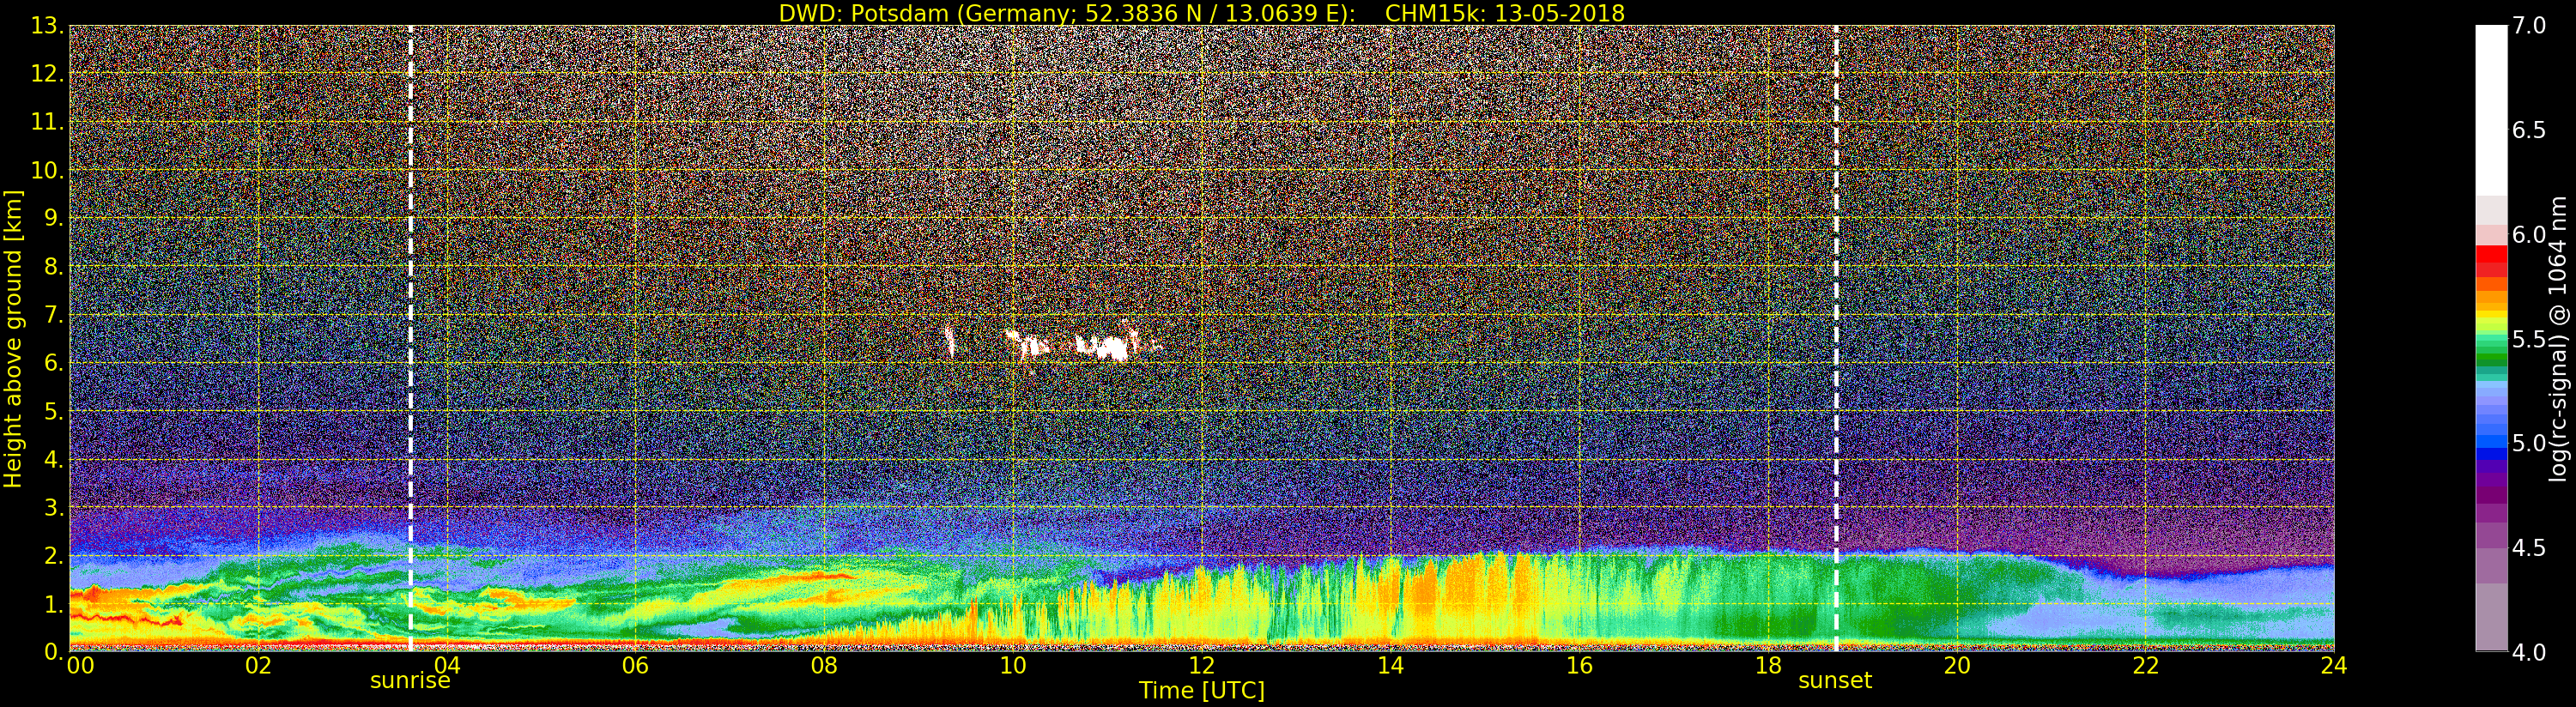
Task: Click the height axis tick label '7.'
Action: [x=53, y=315]
